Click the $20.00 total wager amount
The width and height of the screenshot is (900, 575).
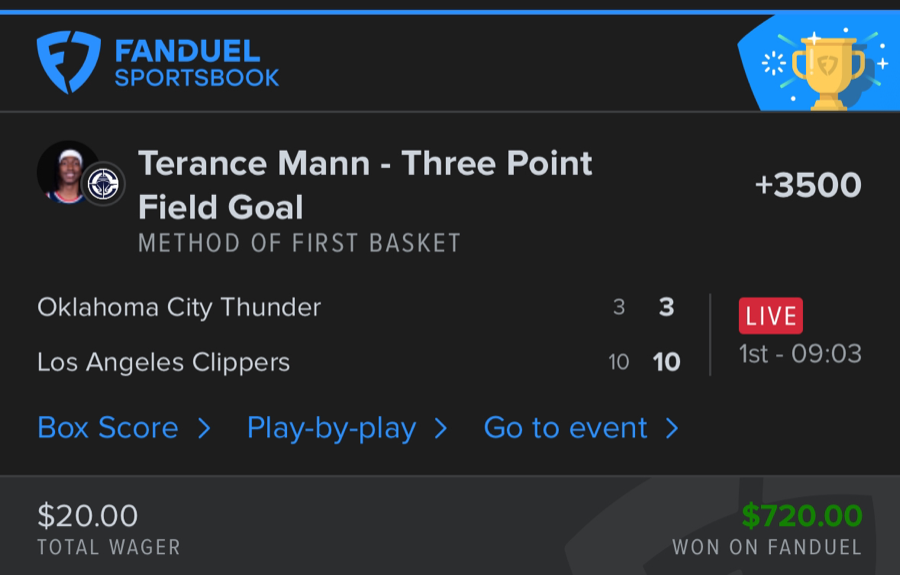pyautogui.click(x=88, y=516)
